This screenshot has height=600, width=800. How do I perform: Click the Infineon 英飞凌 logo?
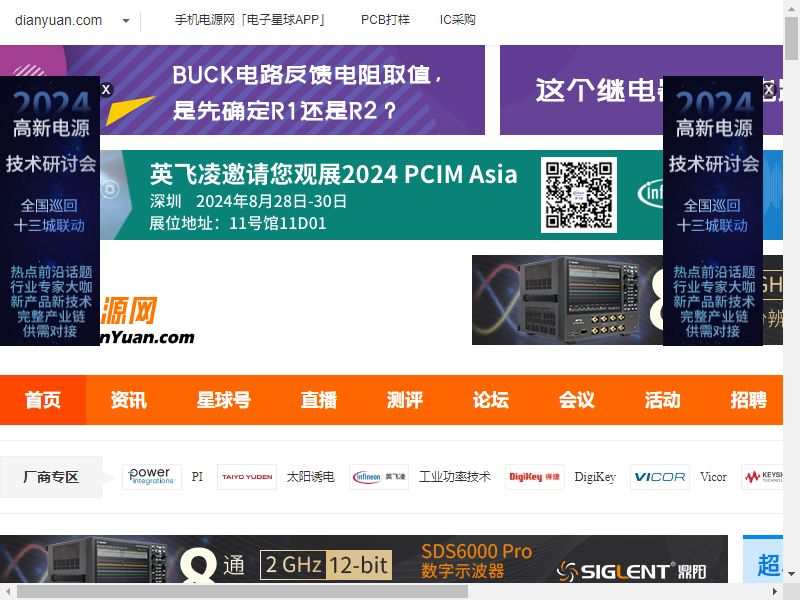click(379, 477)
